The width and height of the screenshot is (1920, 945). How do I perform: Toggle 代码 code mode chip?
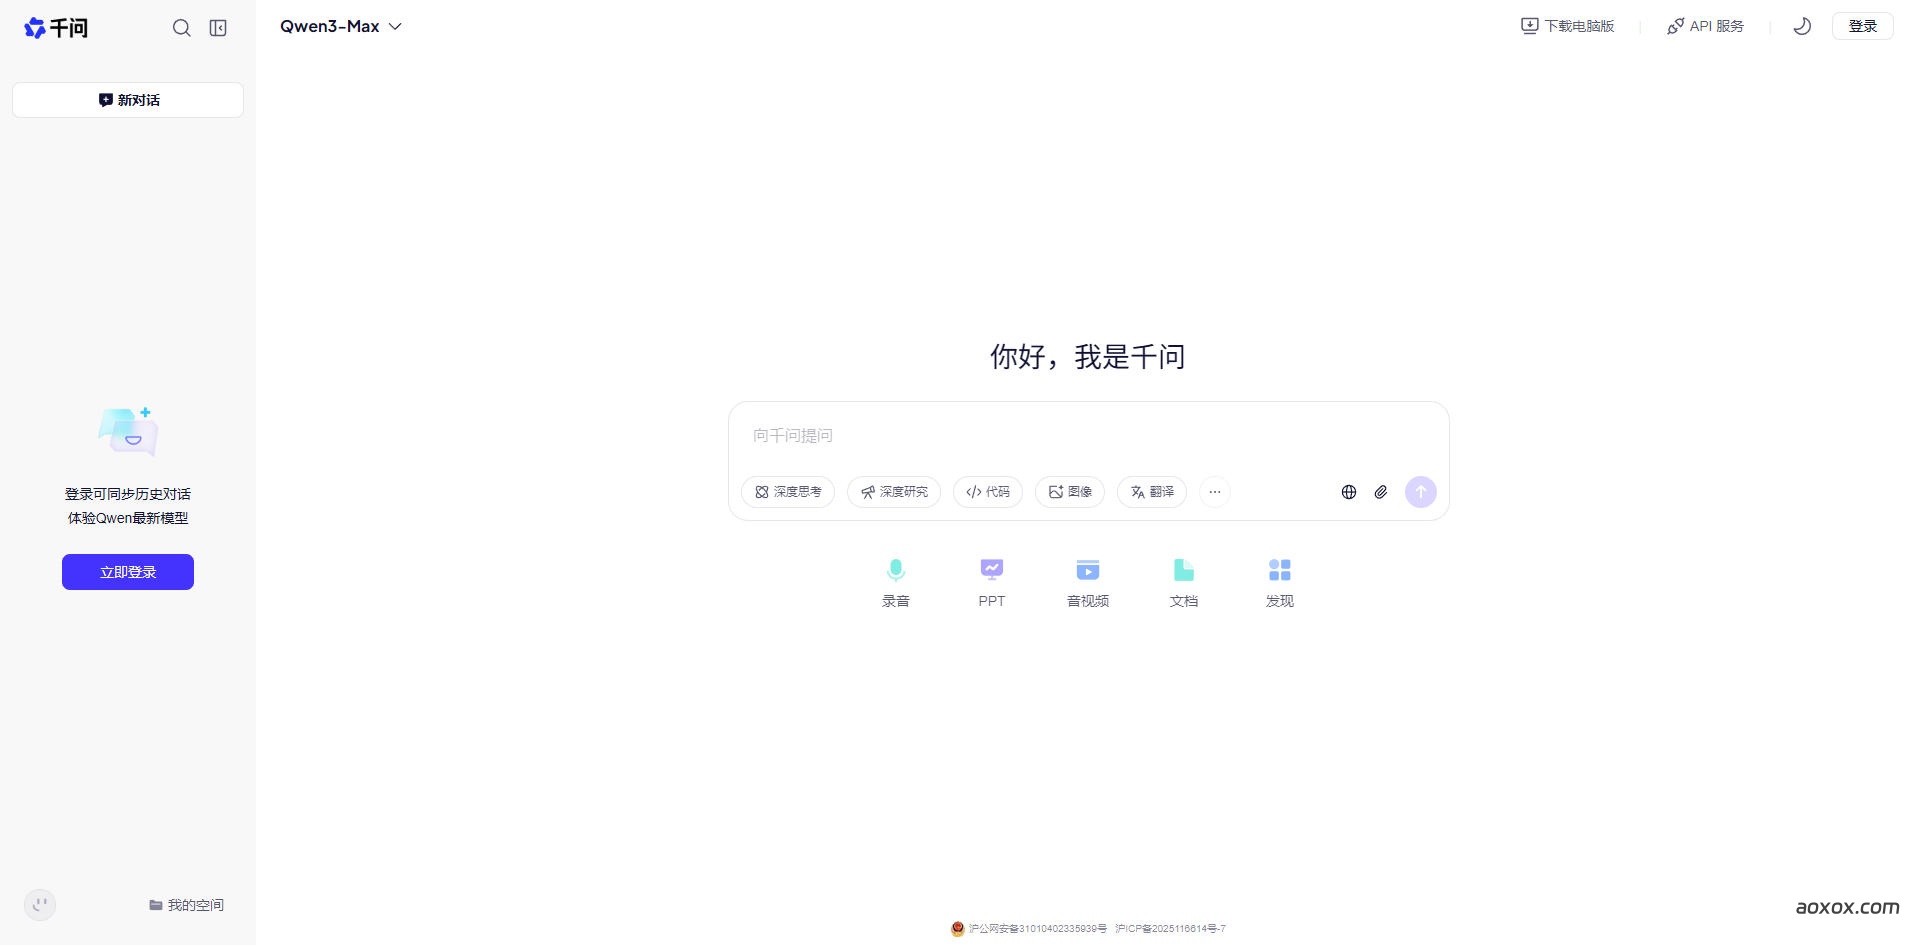coord(988,492)
